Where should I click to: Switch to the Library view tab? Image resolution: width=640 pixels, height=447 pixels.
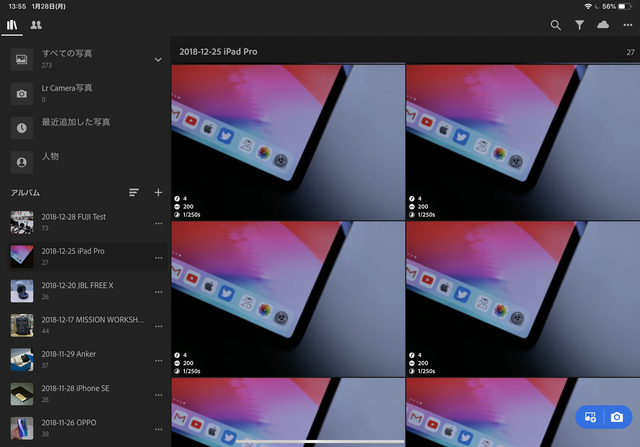click(13, 25)
